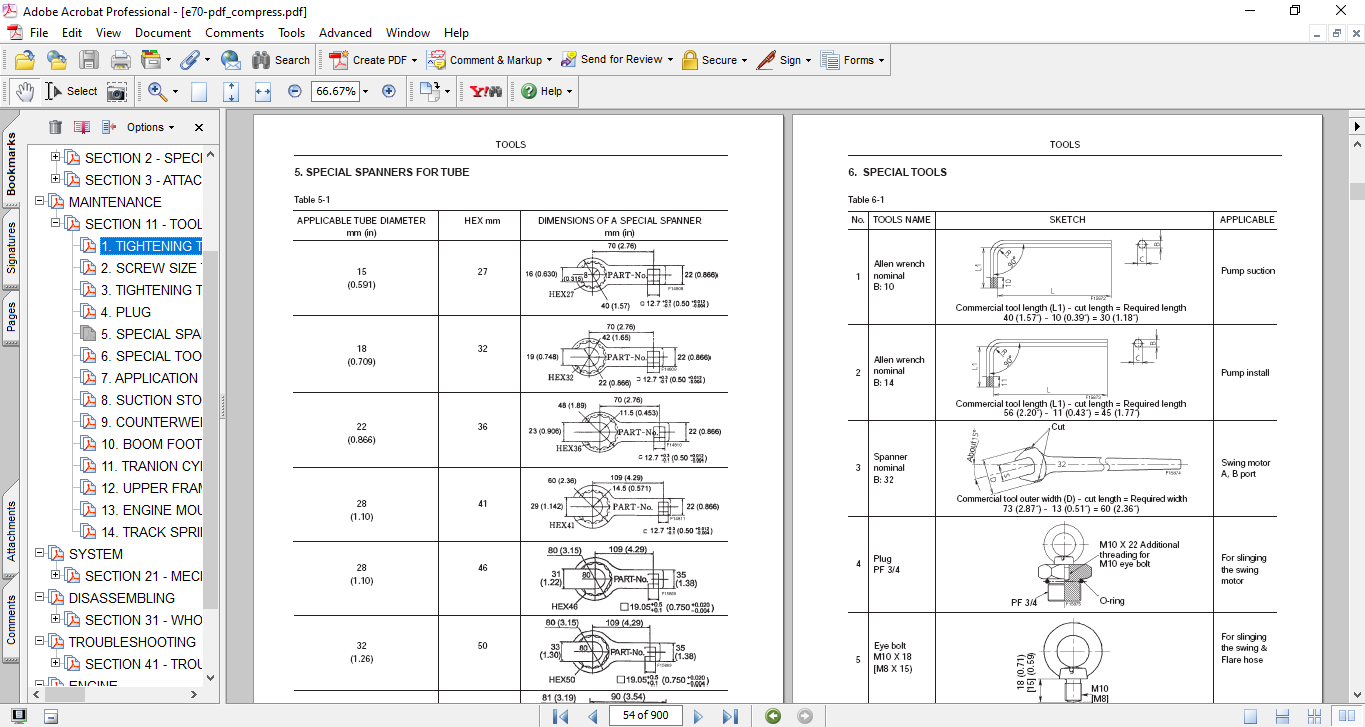
Task: Collapse the SECTION 11 - TOOL bookmark
Action: pos(56,224)
